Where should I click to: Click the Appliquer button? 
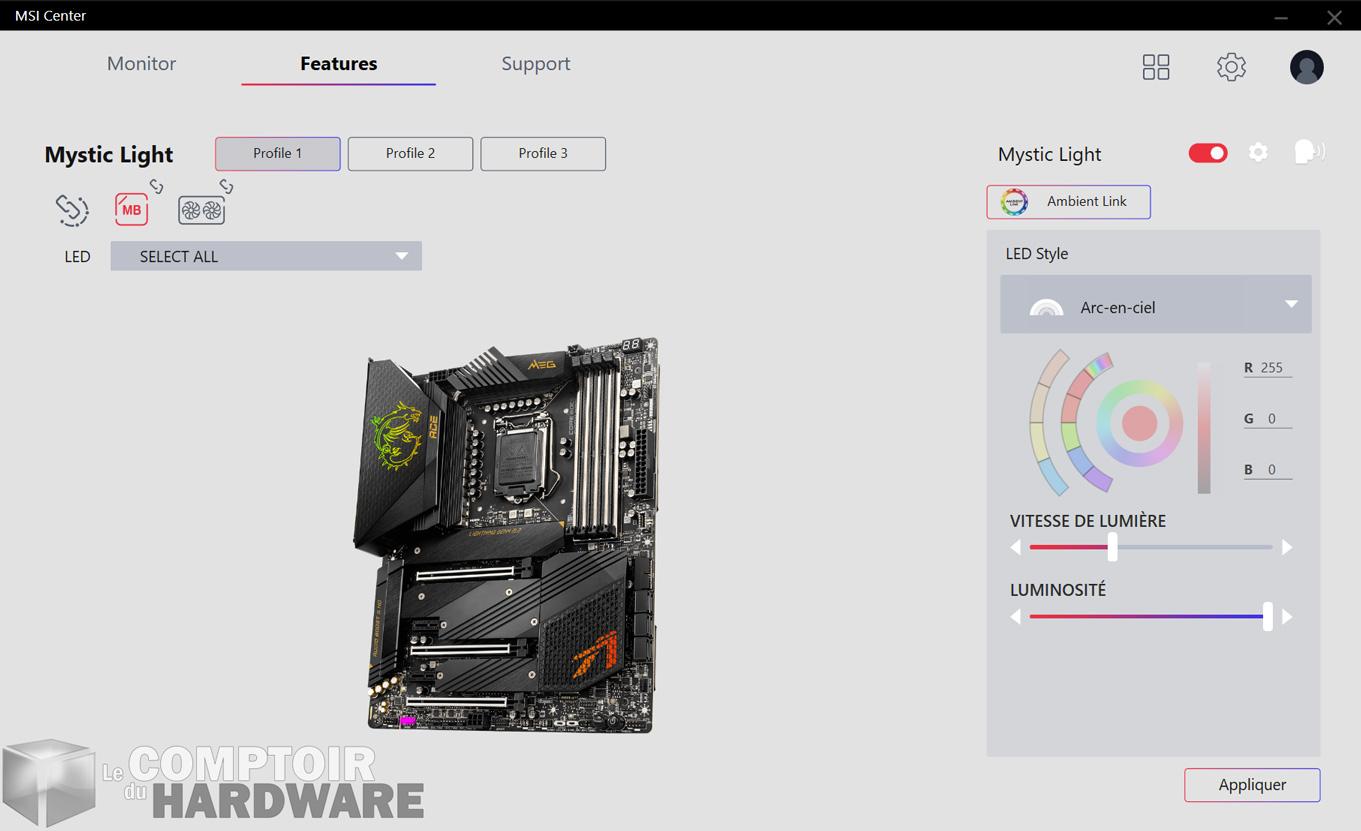1251,785
